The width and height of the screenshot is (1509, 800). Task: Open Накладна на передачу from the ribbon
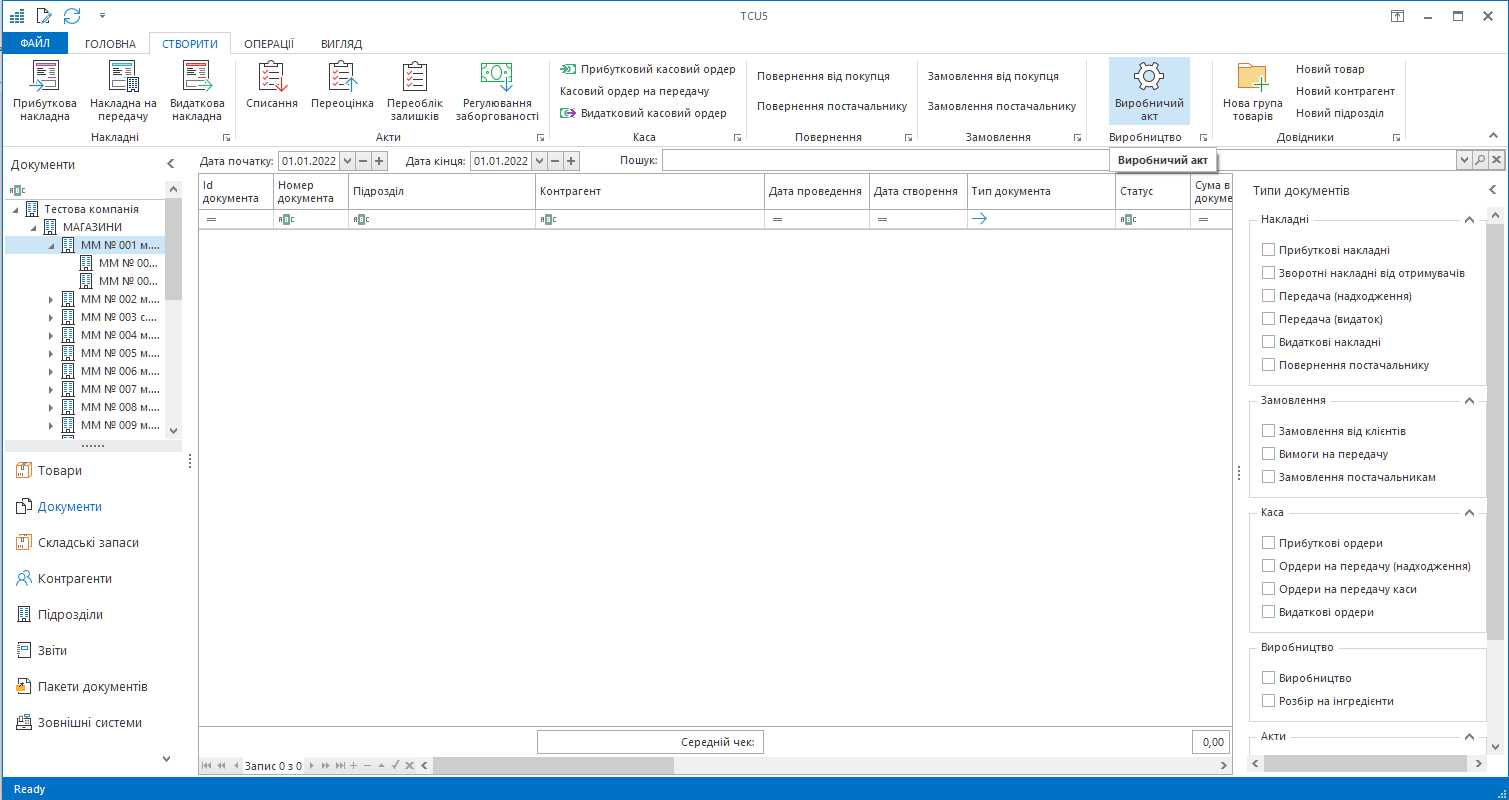(x=123, y=91)
